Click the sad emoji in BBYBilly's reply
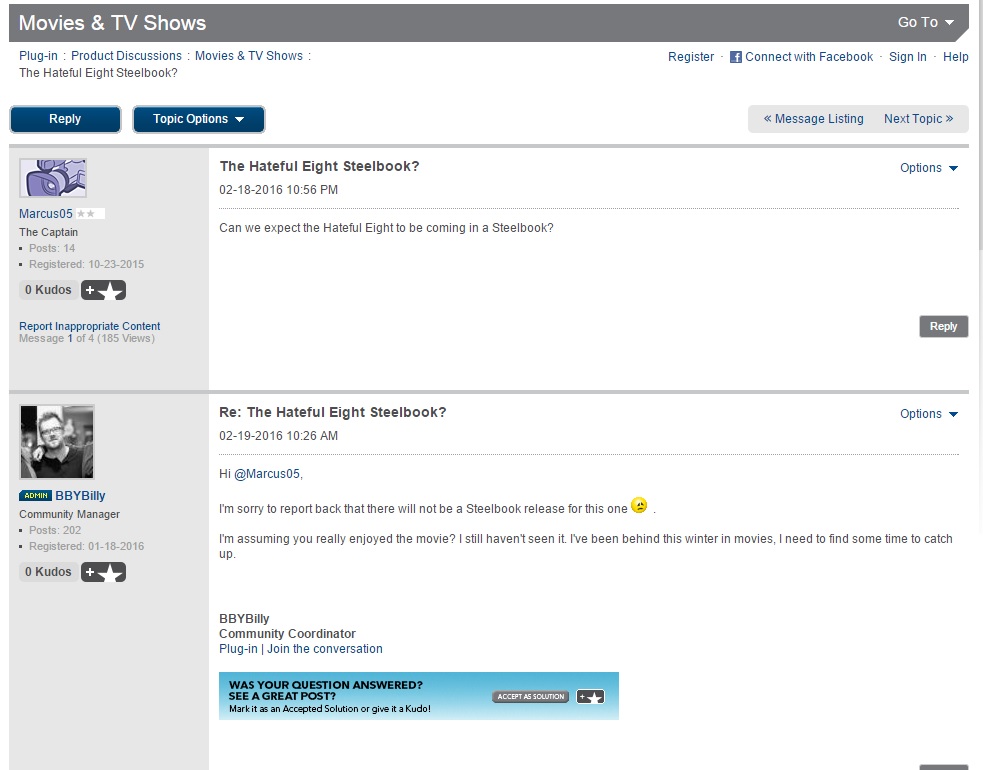This screenshot has width=983, height=770. click(x=639, y=505)
